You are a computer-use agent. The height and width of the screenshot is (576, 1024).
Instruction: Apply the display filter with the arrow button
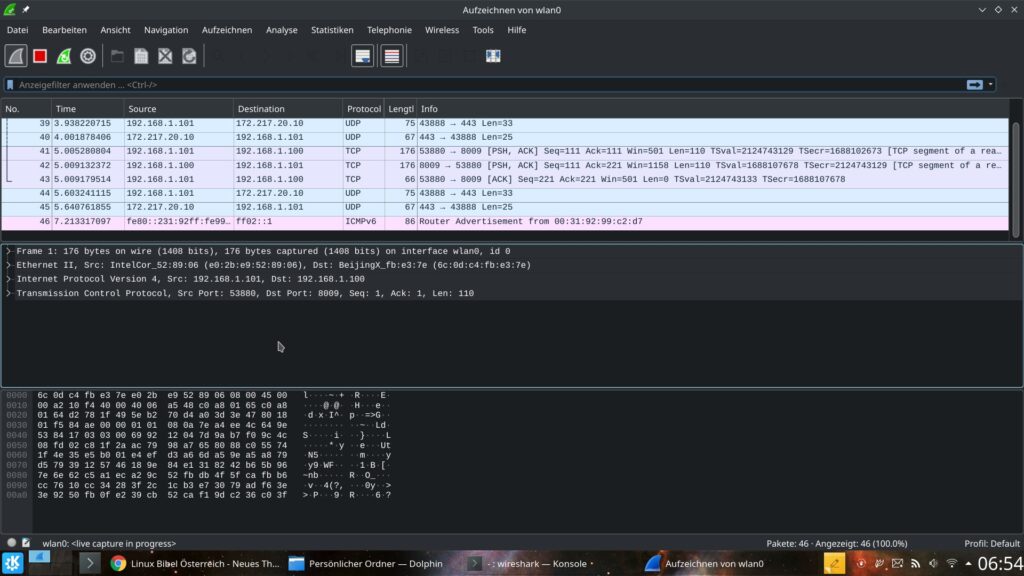pos(974,85)
